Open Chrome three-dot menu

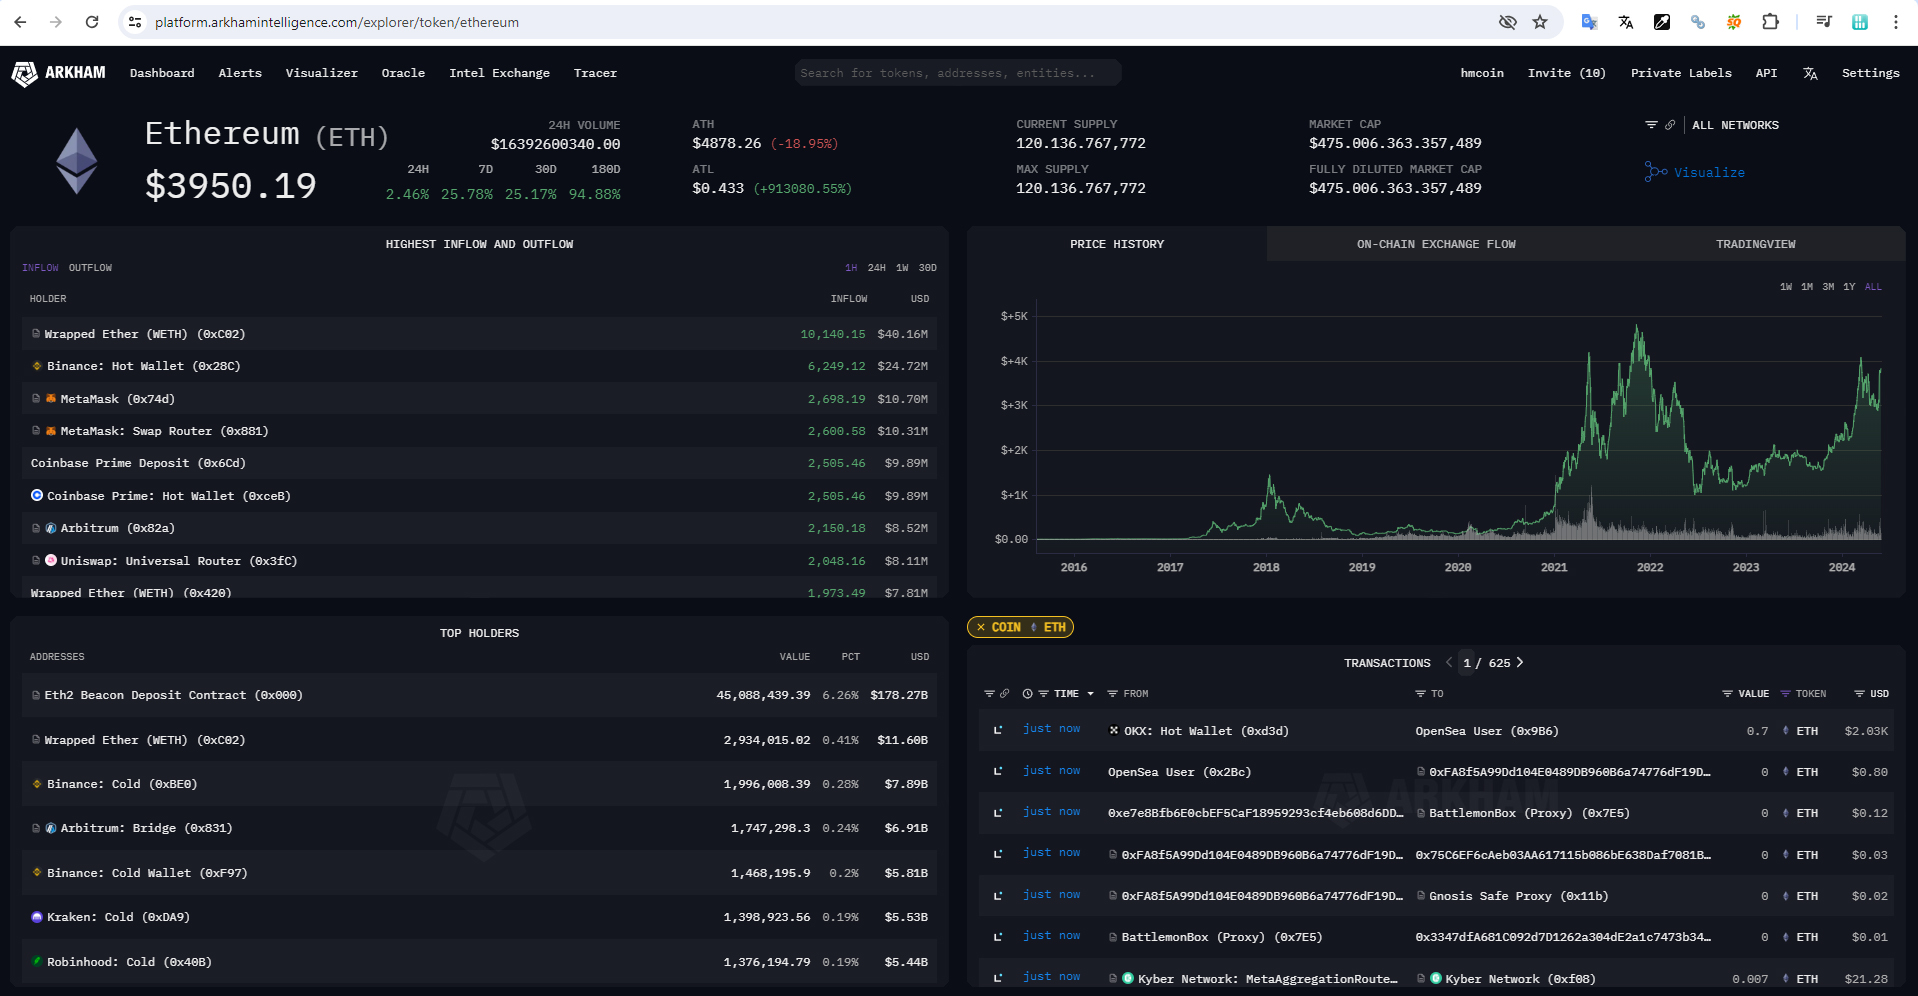click(x=1895, y=22)
